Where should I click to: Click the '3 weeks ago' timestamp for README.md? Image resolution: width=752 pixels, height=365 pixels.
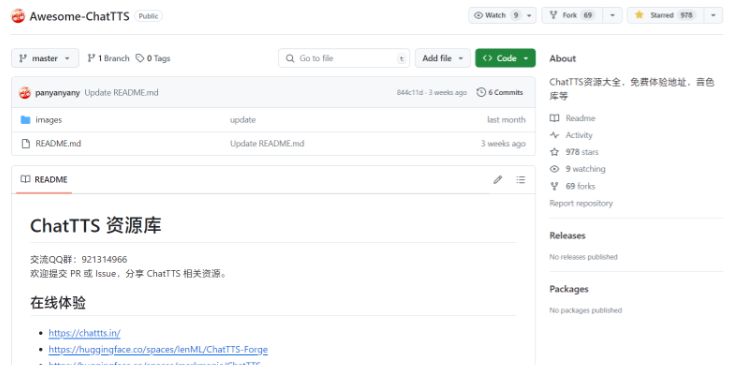click(x=503, y=143)
